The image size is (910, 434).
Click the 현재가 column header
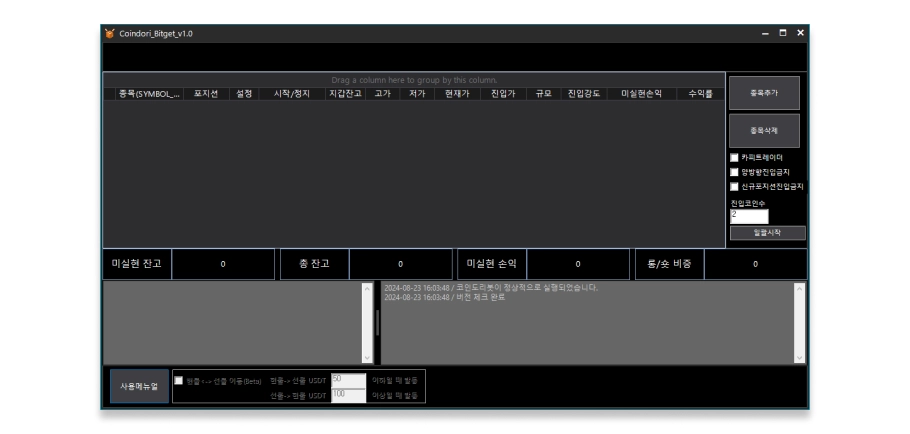(x=457, y=94)
